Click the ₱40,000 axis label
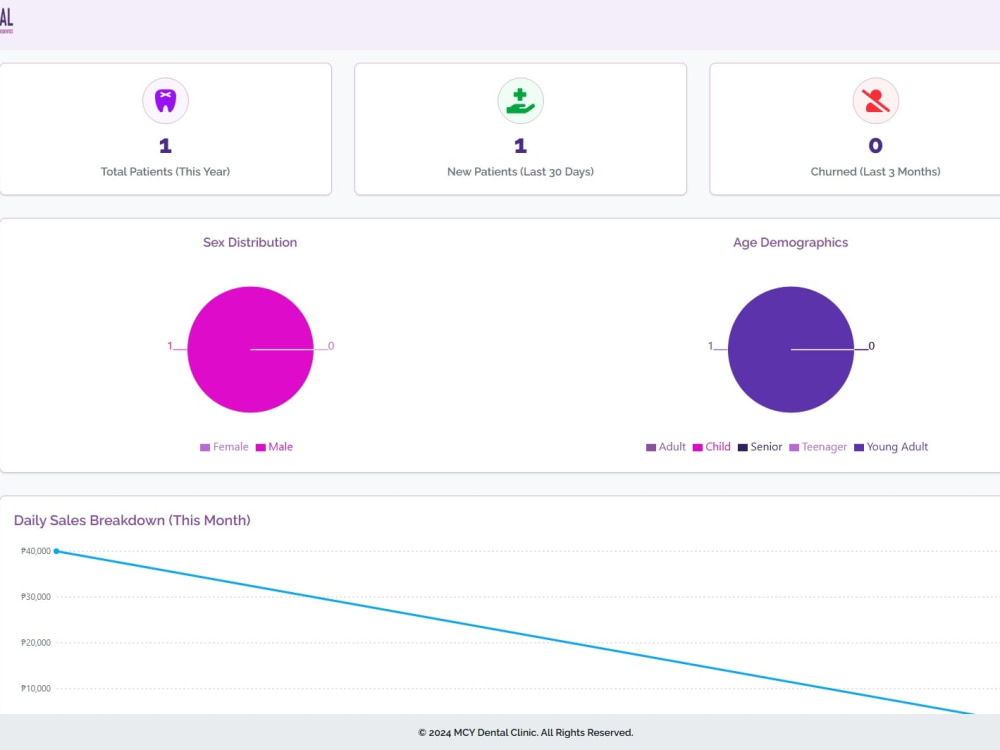 click(x=36, y=551)
